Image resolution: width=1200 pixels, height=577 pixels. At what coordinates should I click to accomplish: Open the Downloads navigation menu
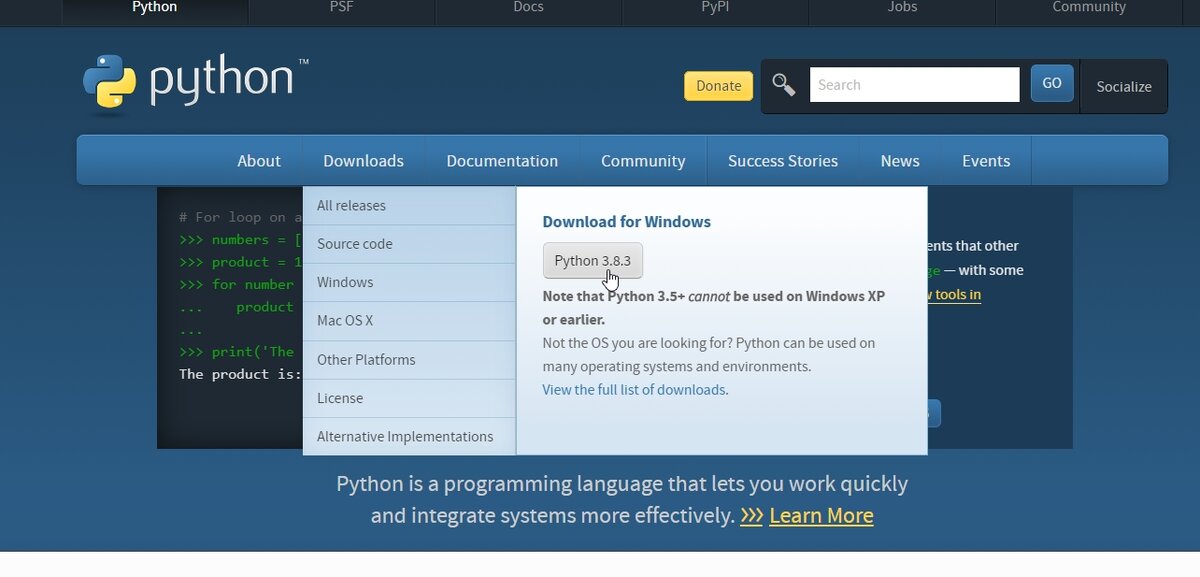coord(363,161)
